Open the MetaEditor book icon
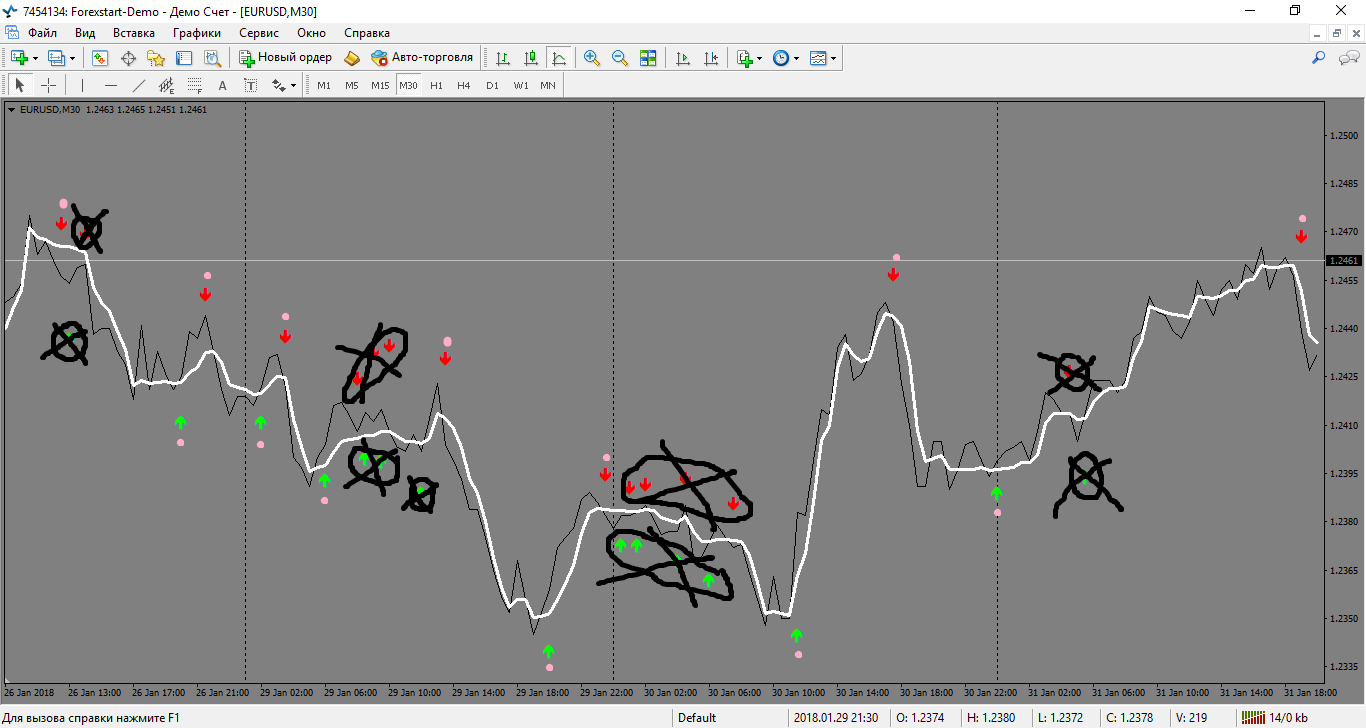The image size is (1366, 728). click(352, 58)
